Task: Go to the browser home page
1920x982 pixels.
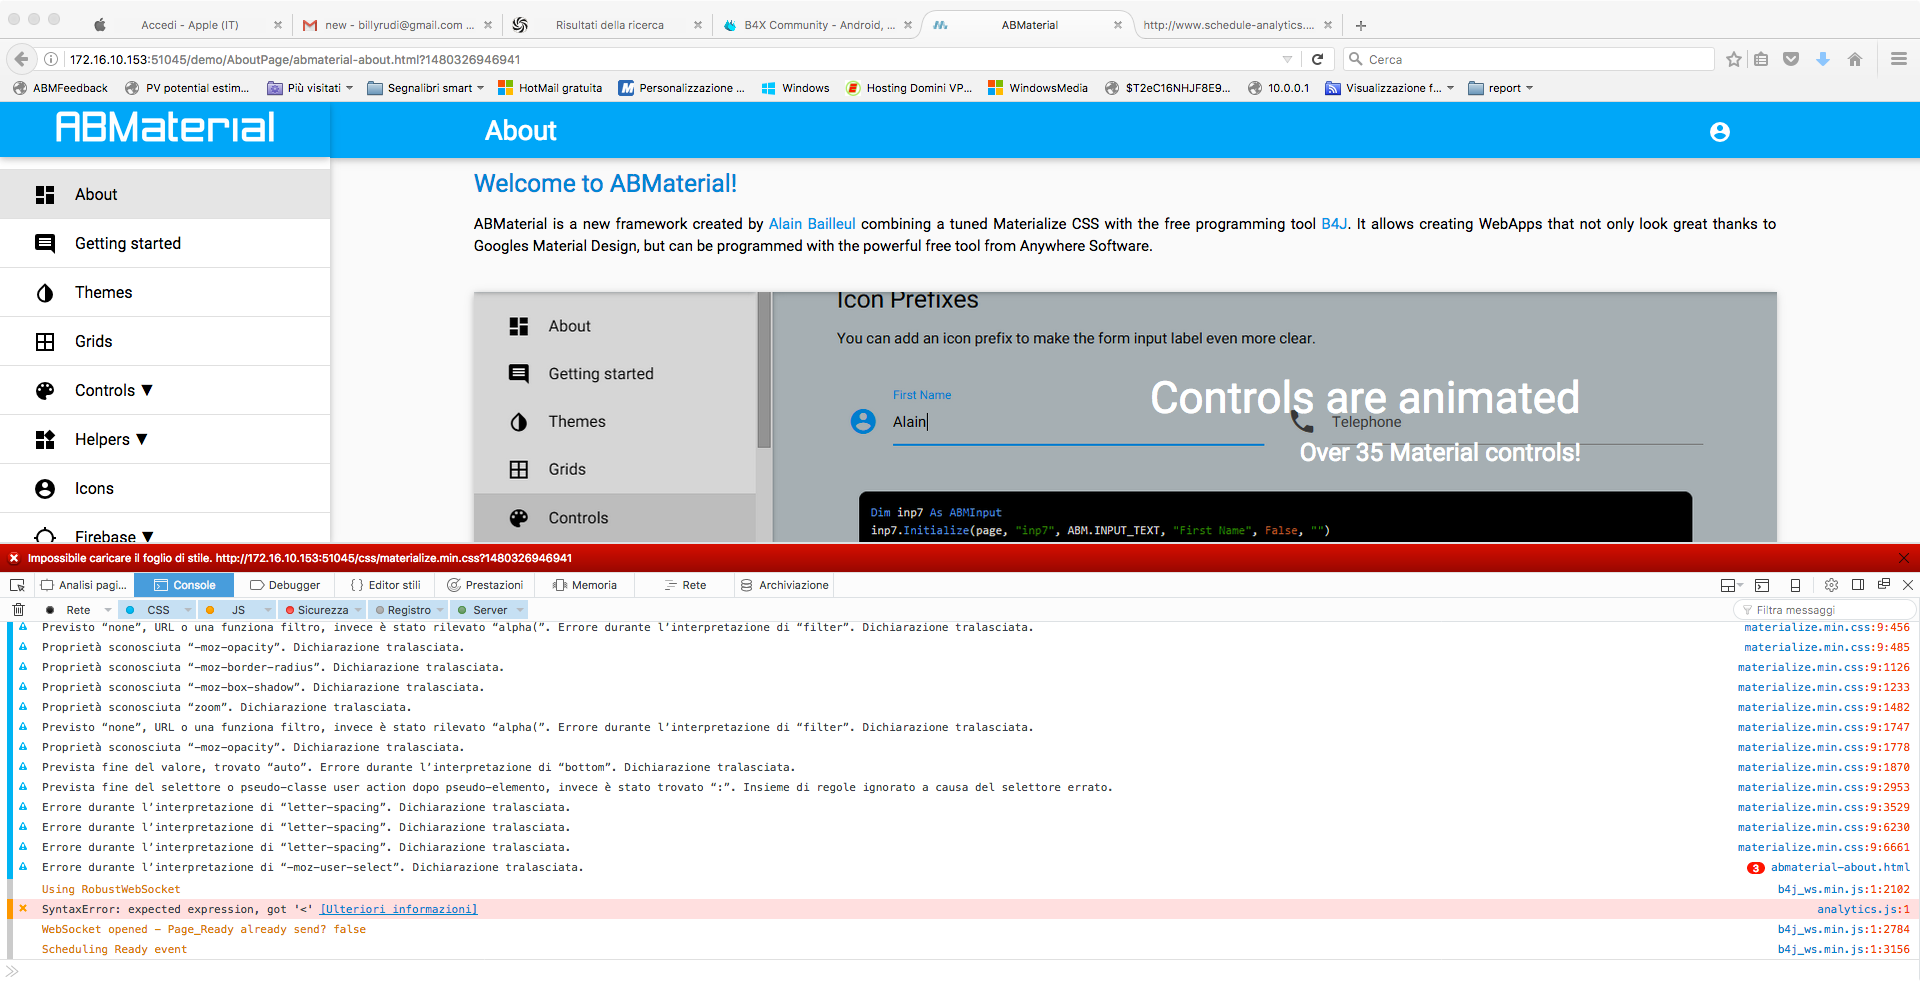Action: (1855, 59)
